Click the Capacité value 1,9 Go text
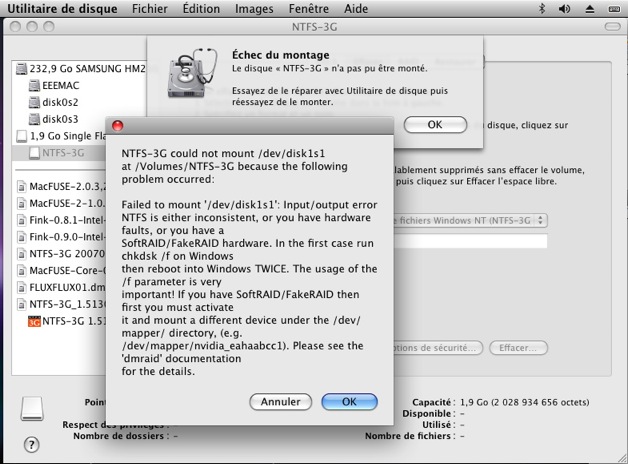628x464 pixels. tap(525, 402)
